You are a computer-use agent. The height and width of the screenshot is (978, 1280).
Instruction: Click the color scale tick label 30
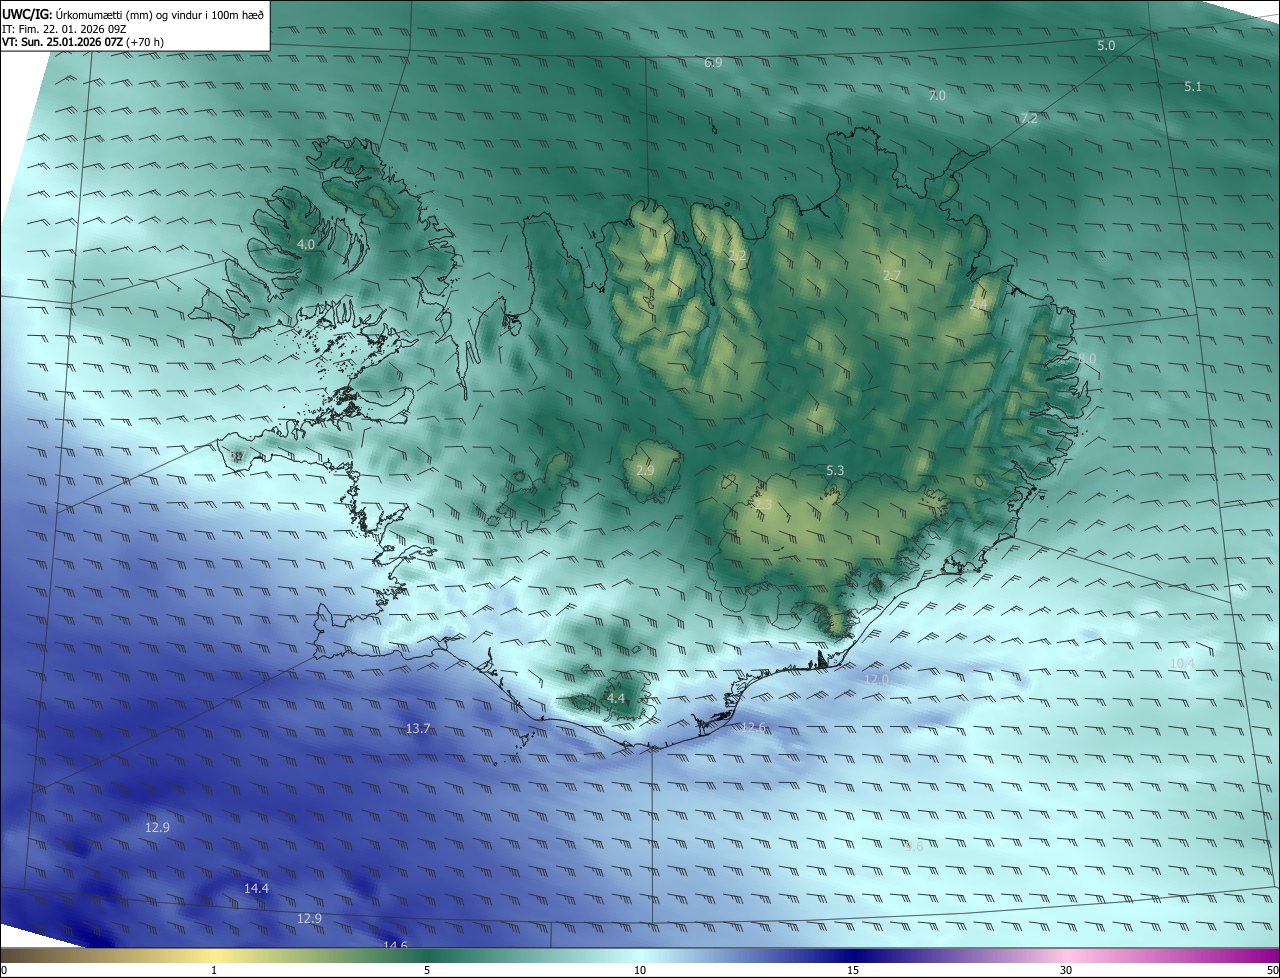click(x=1066, y=970)
